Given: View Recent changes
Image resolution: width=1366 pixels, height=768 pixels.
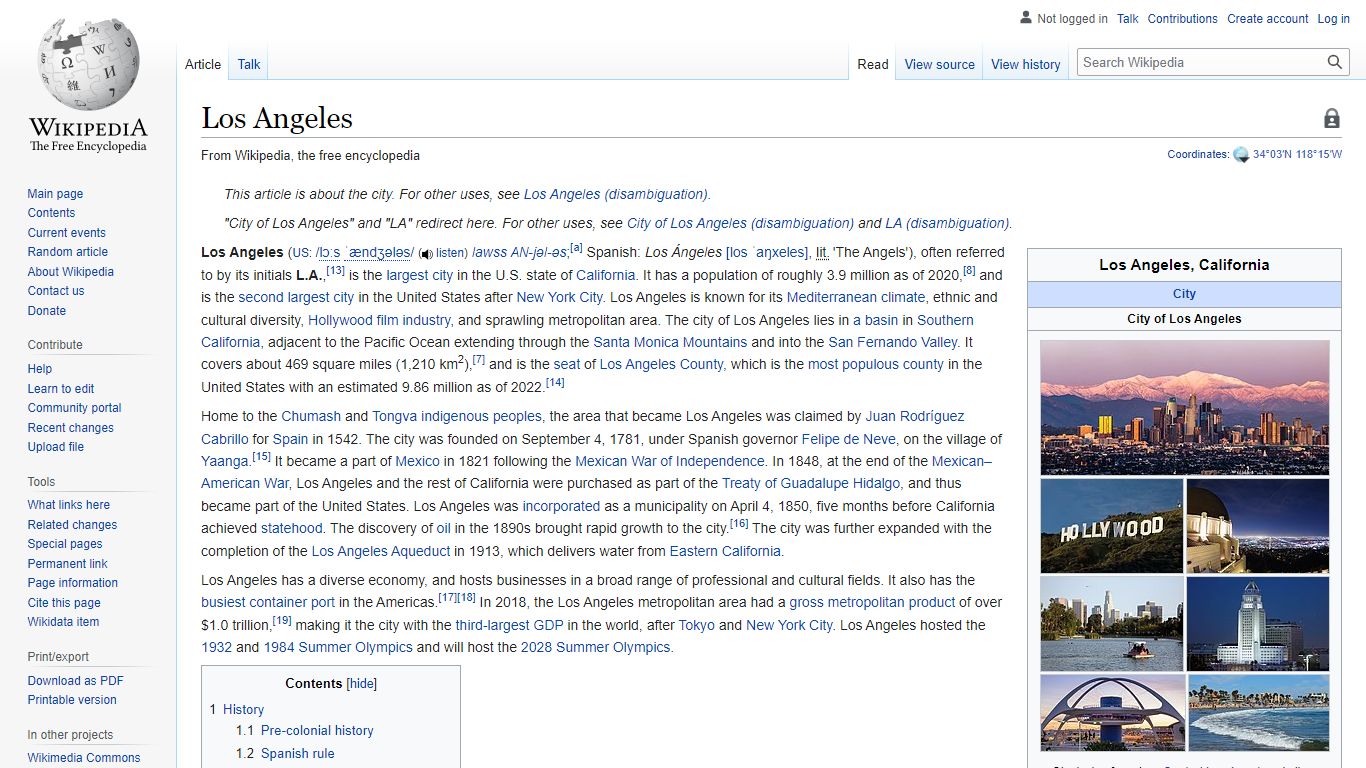Looking at the screenshot, I should [x=70, y=428].
